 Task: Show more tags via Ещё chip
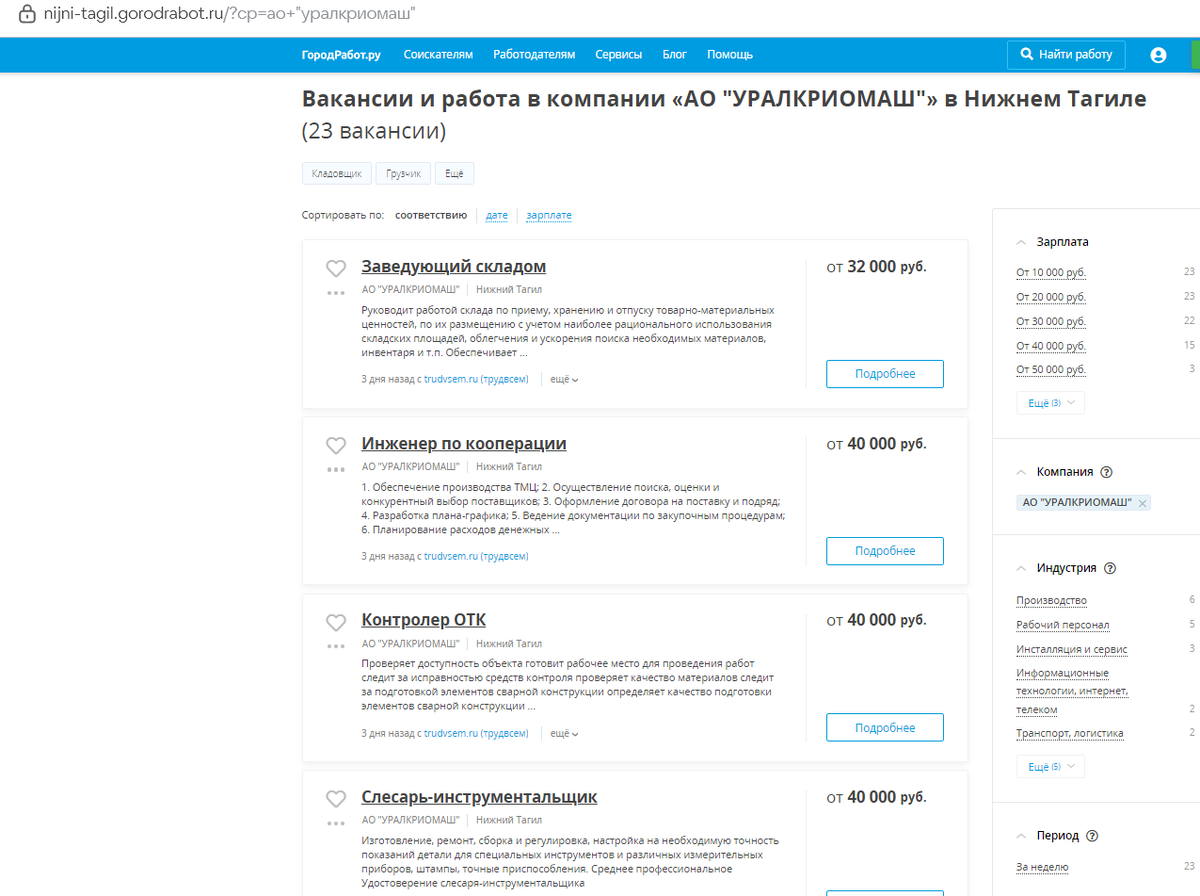pyautogui.click(x=454, y=174)
